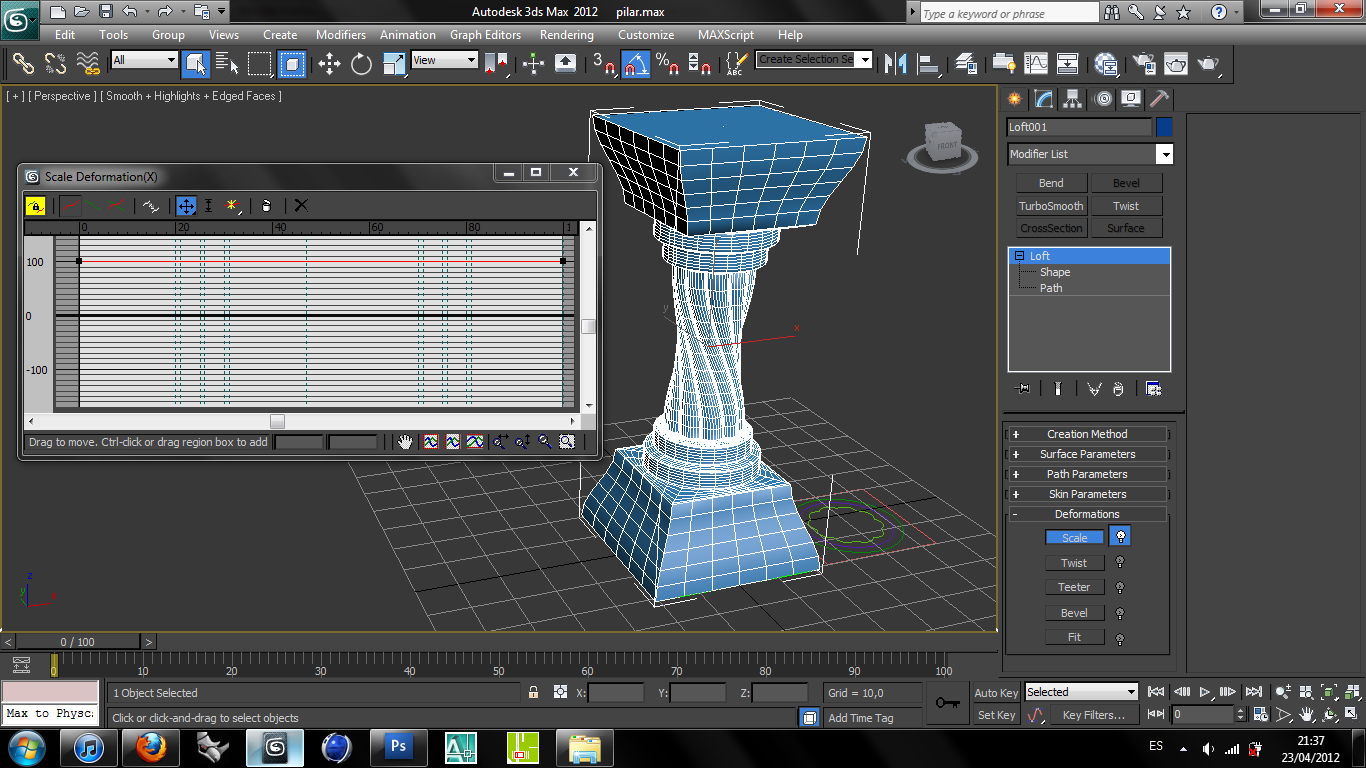Open the Modifier List dropdown
The image size is (1366, 768).
click(x=1164, y=154)
